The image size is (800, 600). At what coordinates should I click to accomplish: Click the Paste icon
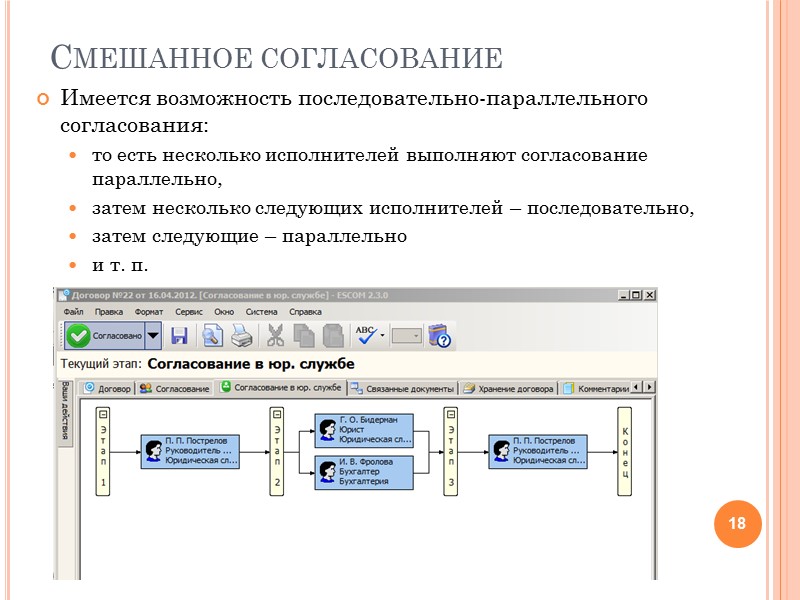click(x=332, y=335)
